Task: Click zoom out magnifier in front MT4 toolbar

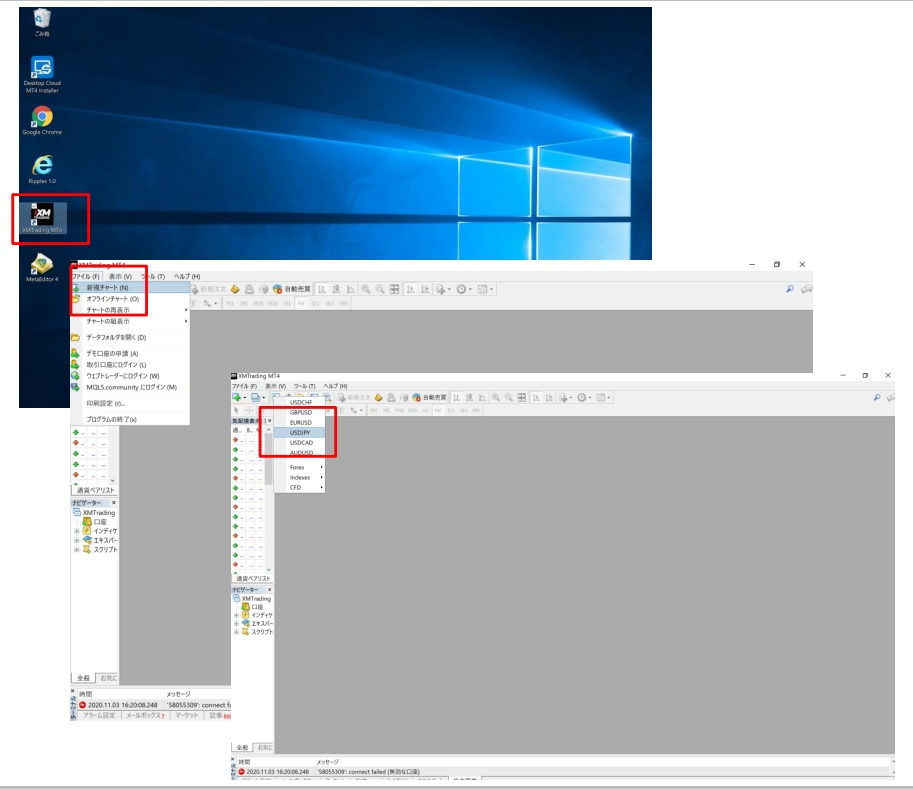Action: [x=508, y=398]
